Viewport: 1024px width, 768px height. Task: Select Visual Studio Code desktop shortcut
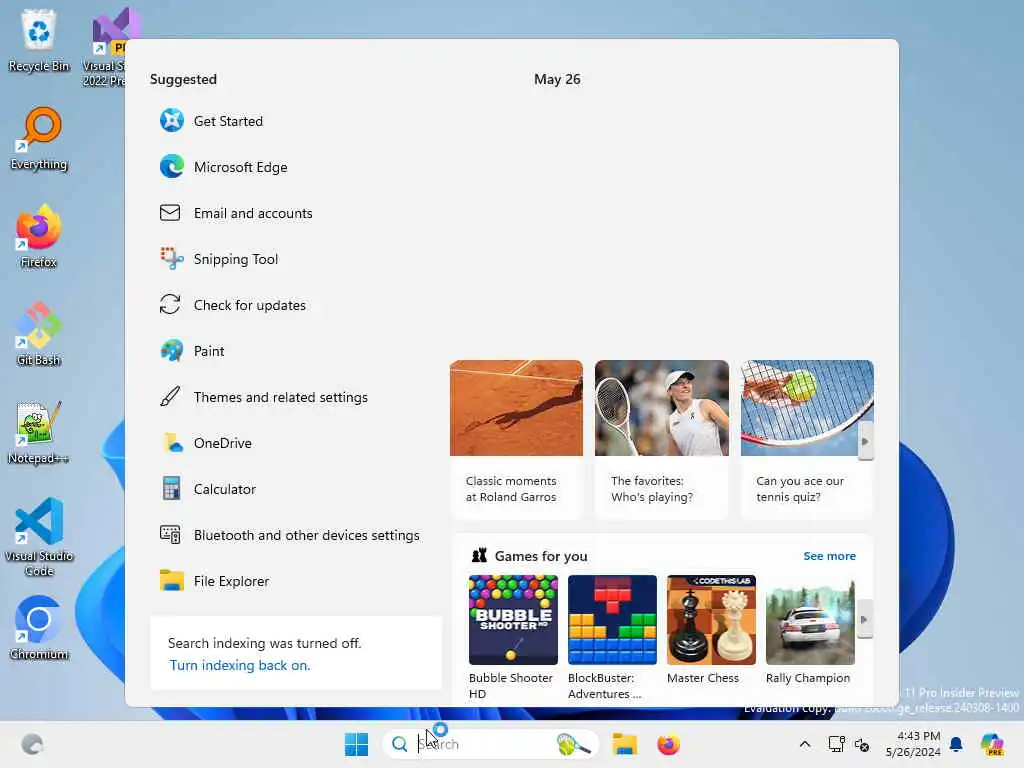[x=39, y=537]
